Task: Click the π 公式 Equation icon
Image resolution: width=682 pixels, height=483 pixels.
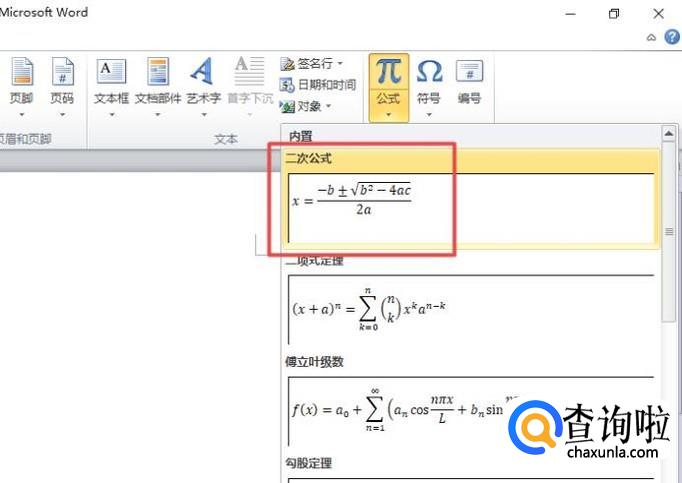Action: click(388, 72)
